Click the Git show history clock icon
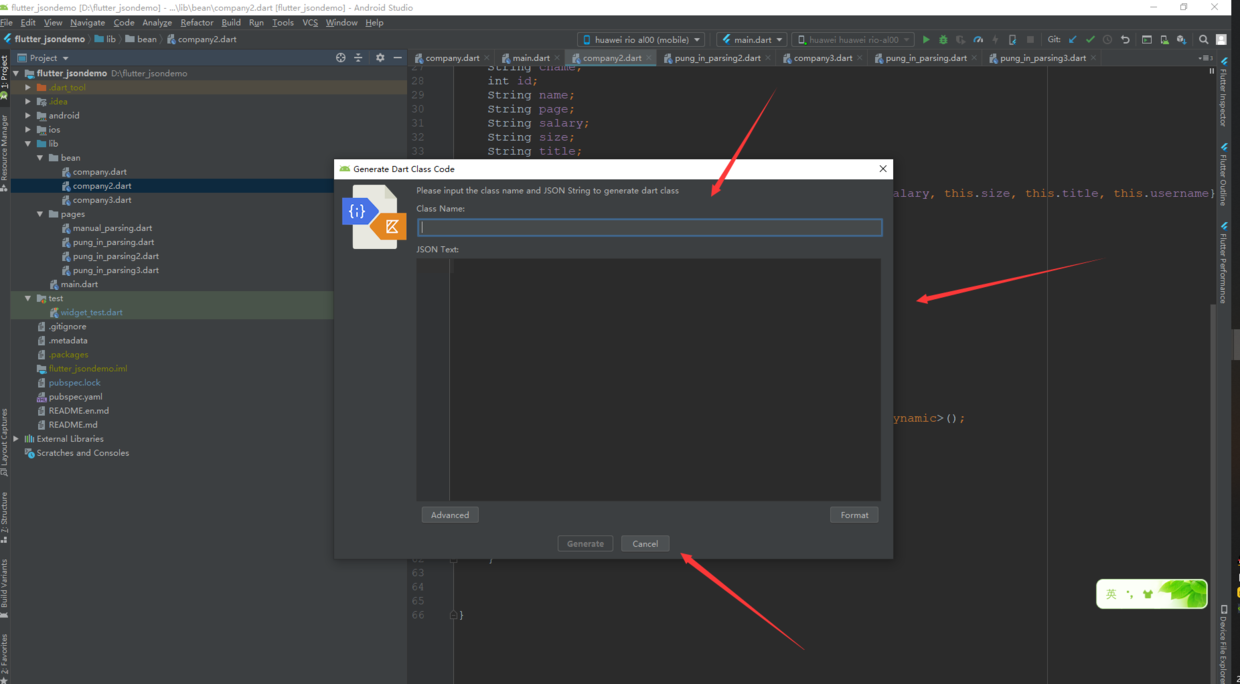The width and height of the screenshot is (1240, 684). (x=1107, y=40)
